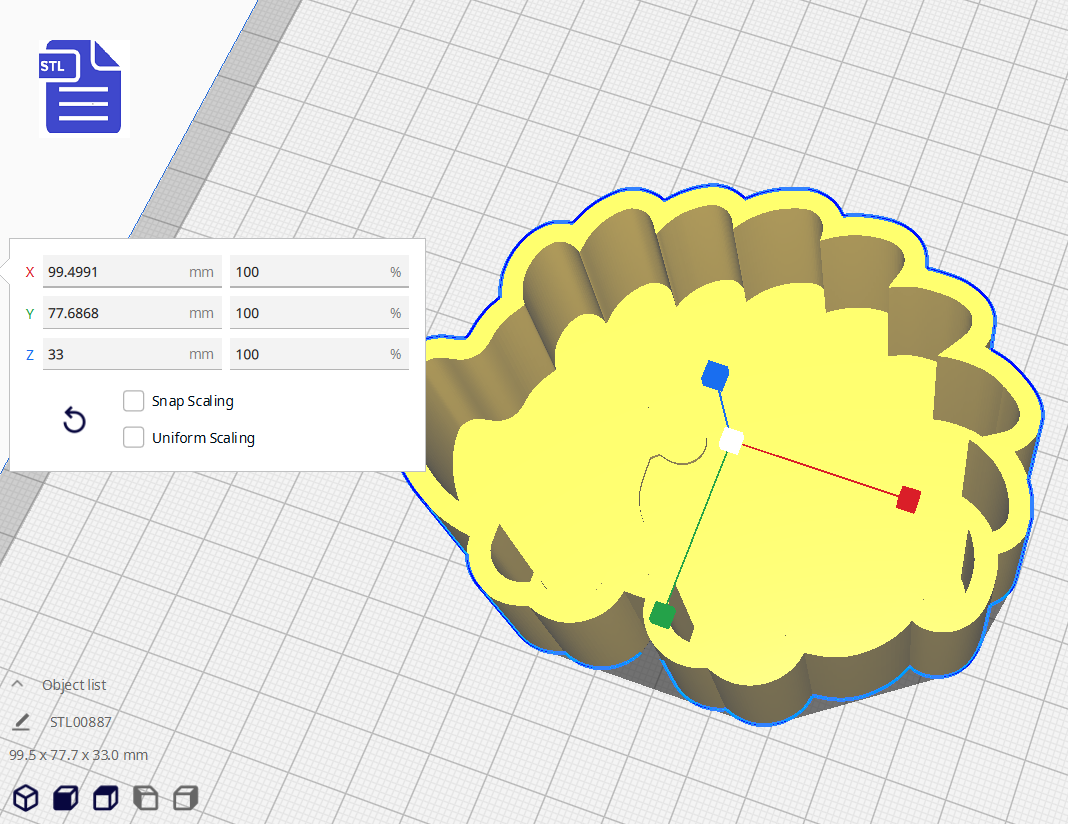Screen dimensions: 1068x824
Task: Select the right side view cube icon
Action: (x=185, y=797)
